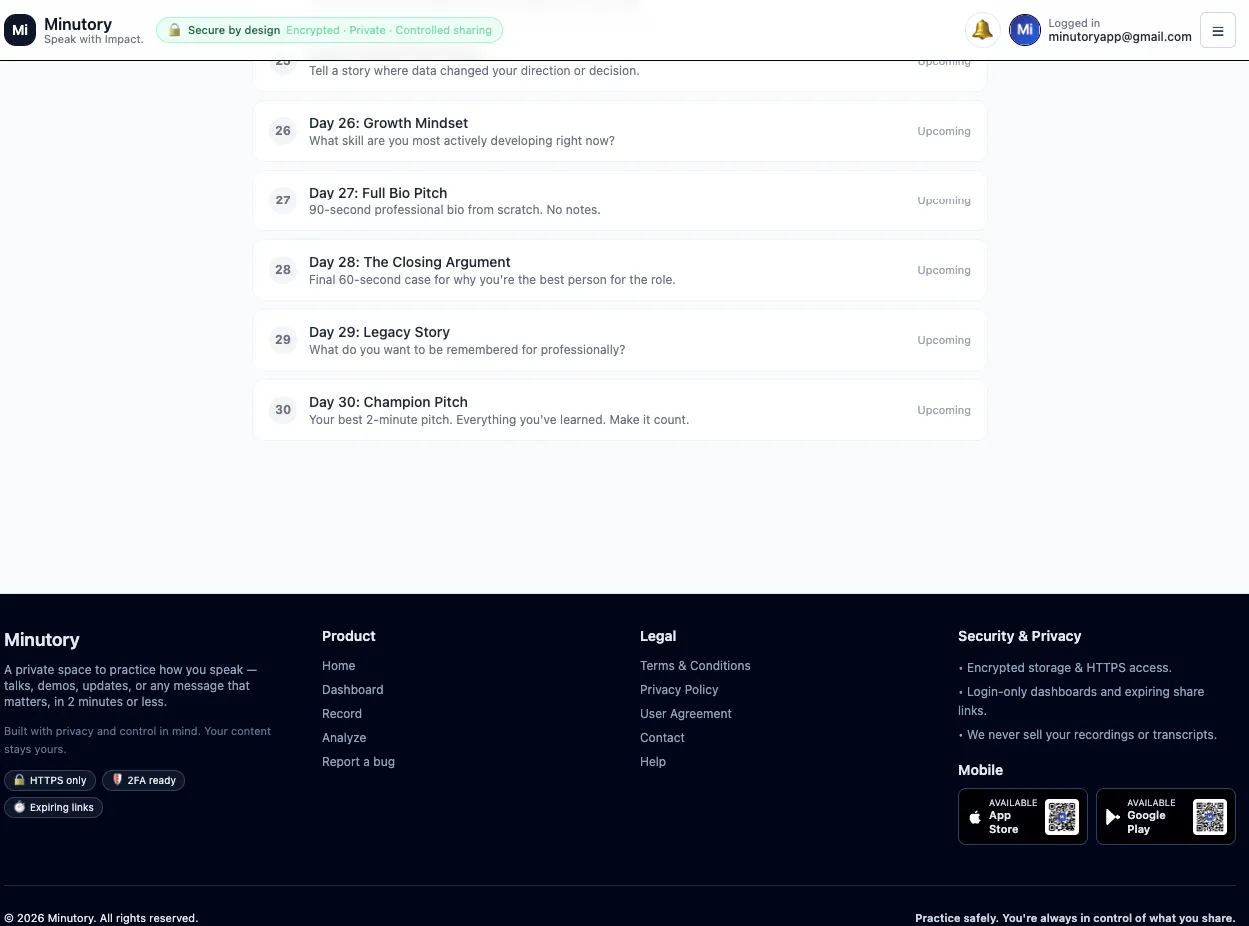Open Dashboard footer link
The width and height of the screenshot is (1249, 926).
coord(353,690)
